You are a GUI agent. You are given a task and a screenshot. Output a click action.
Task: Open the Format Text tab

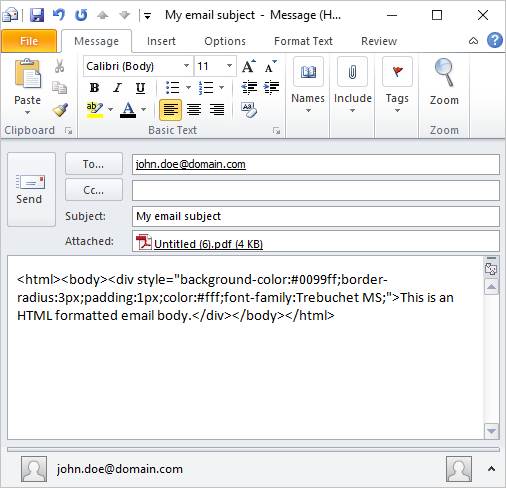303,41
